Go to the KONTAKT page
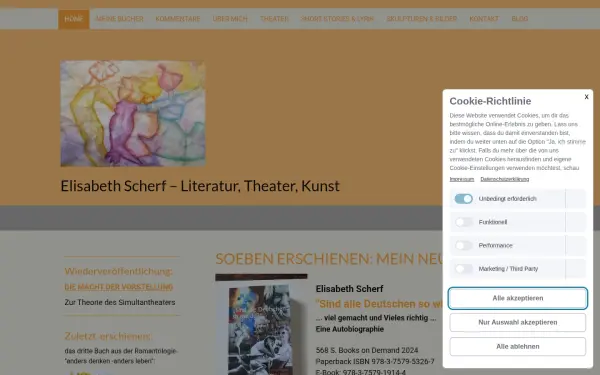The width and height of the screenshot is (600, 375). (x=484, y=19)
